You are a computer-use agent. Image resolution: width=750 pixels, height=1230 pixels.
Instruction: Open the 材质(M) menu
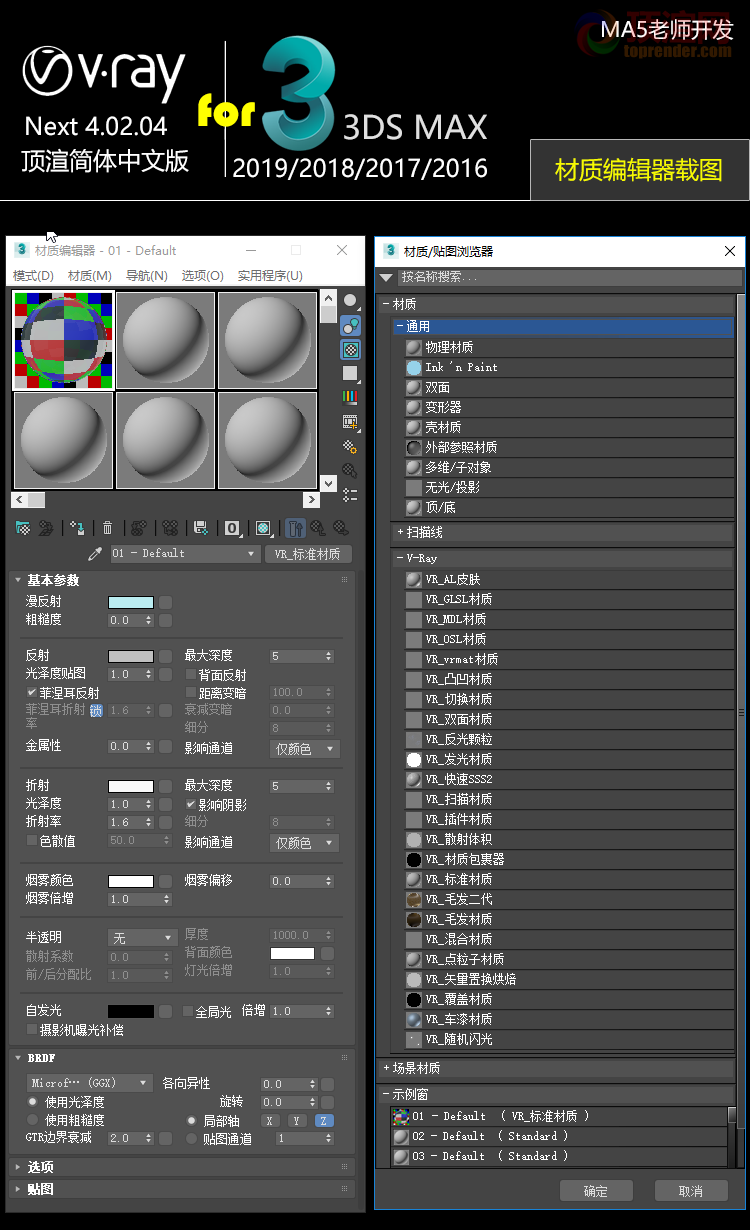point(89,276)
